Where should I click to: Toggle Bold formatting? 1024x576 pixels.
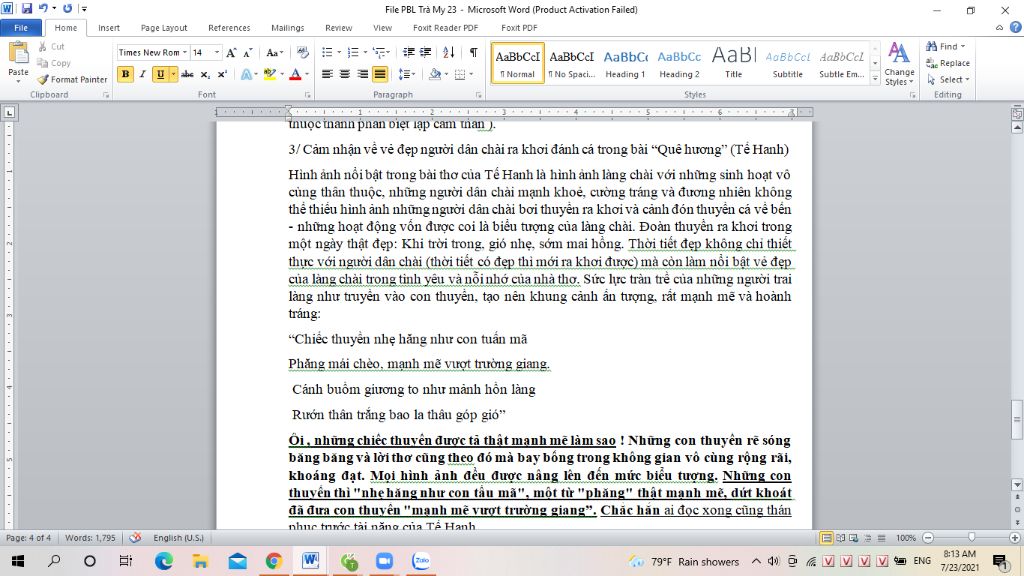point(125,74)
